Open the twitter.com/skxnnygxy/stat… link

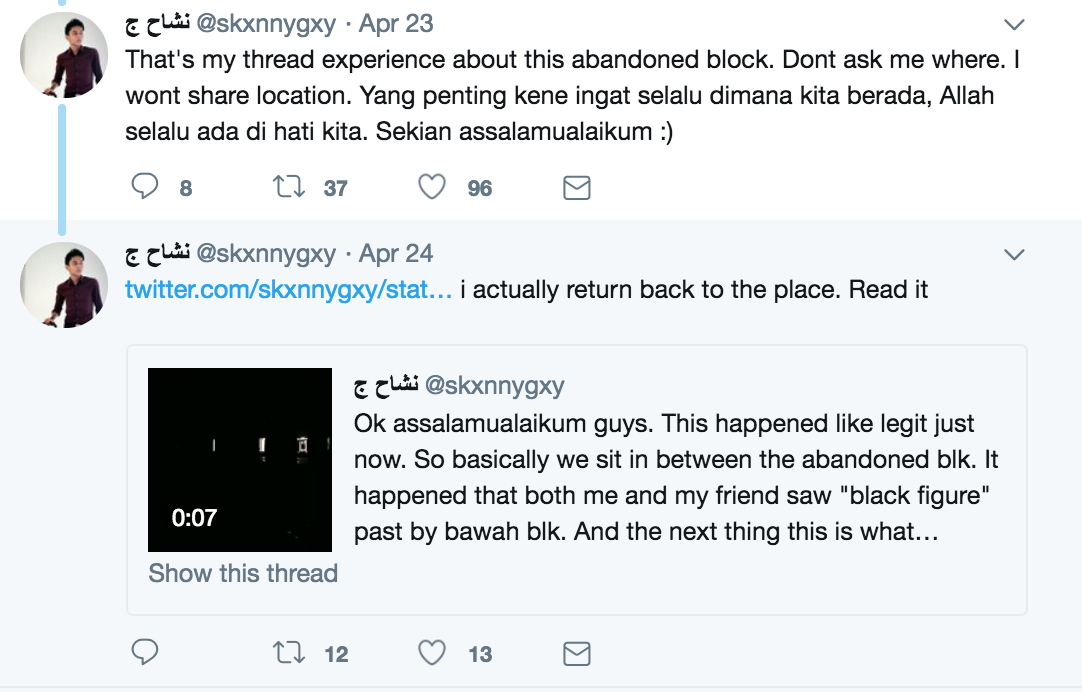pos(288,290)
